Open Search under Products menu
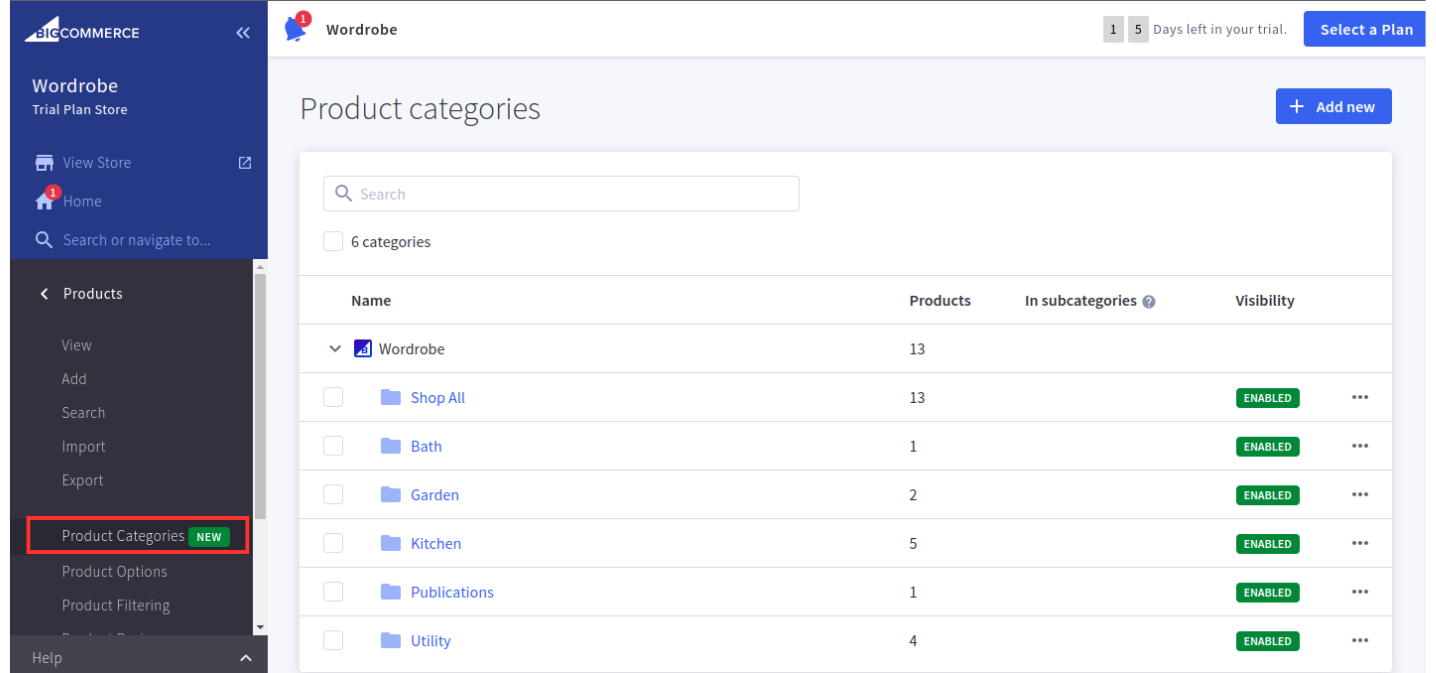The width and height of the screenshot is (1436, 673). [83, 413]
